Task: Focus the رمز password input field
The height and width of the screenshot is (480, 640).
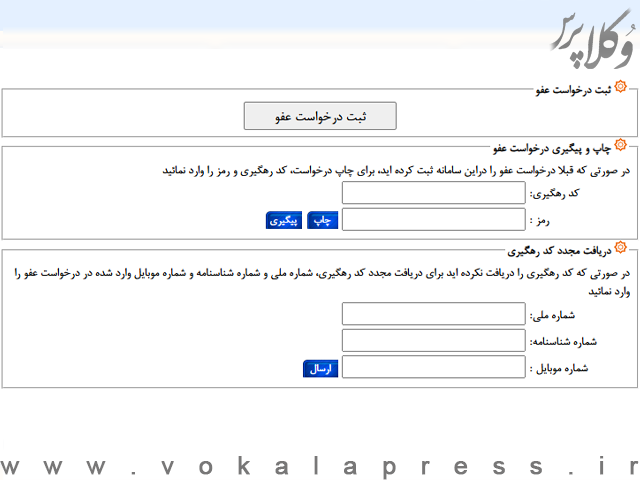Action: [433, 220]
